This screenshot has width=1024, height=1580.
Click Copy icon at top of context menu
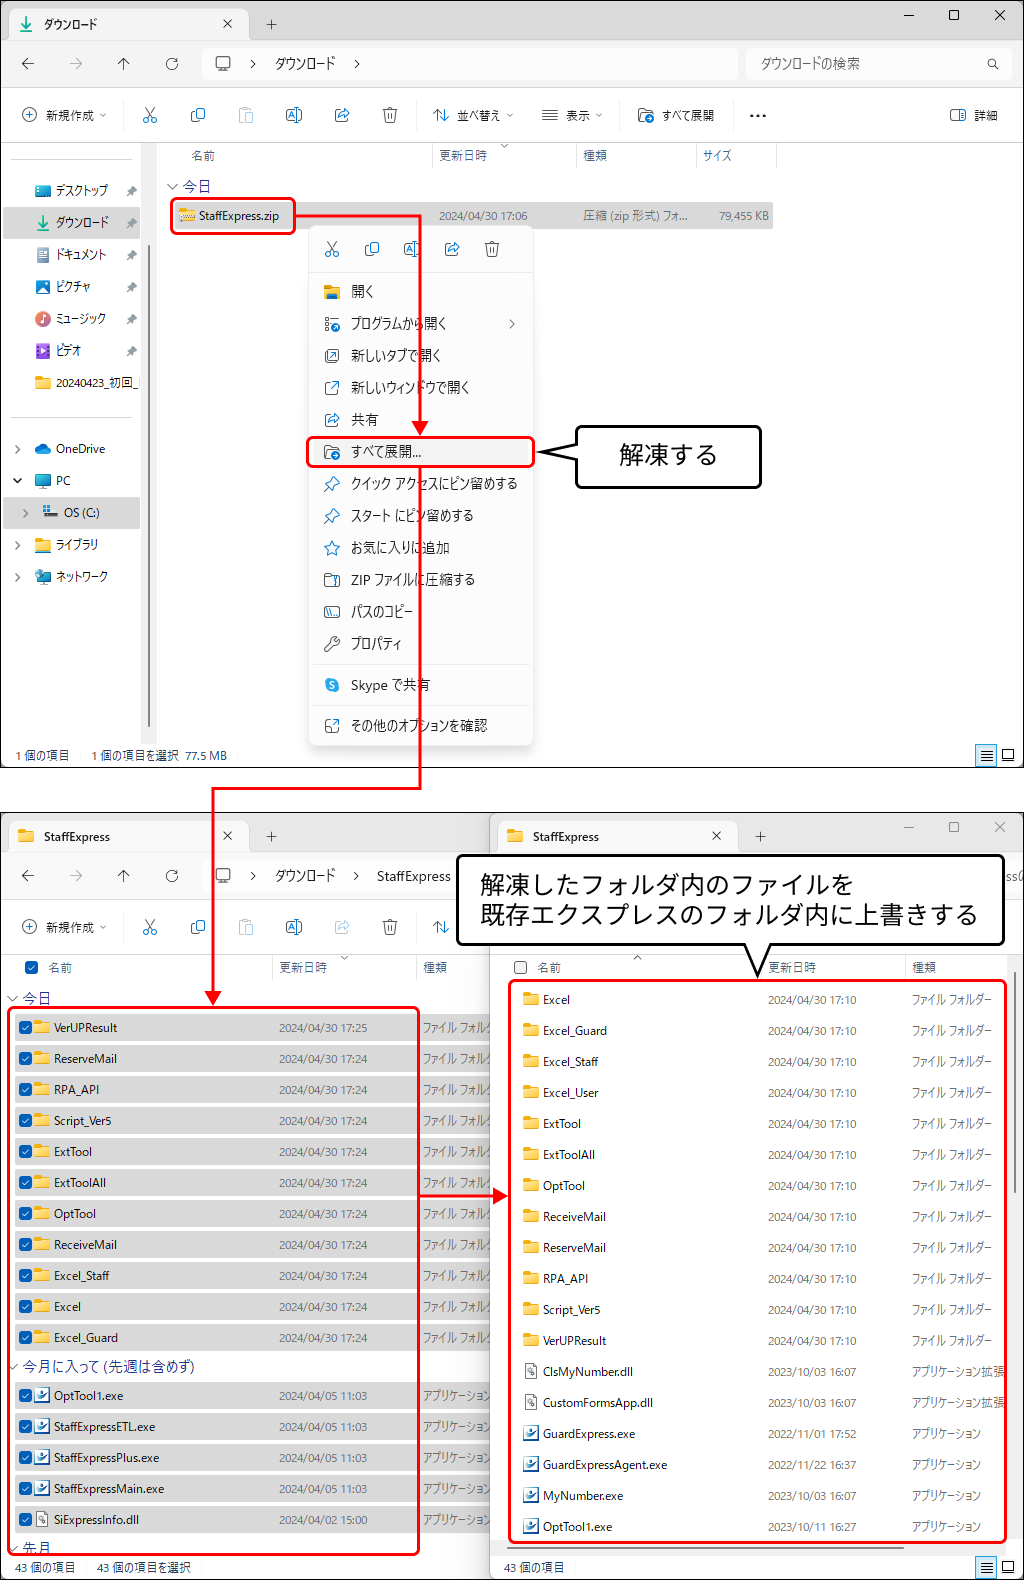372,249
